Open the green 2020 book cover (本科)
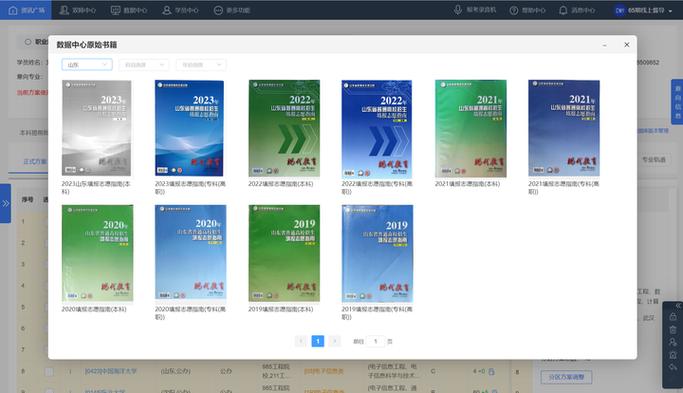683x393 pixels. (97, 253)
